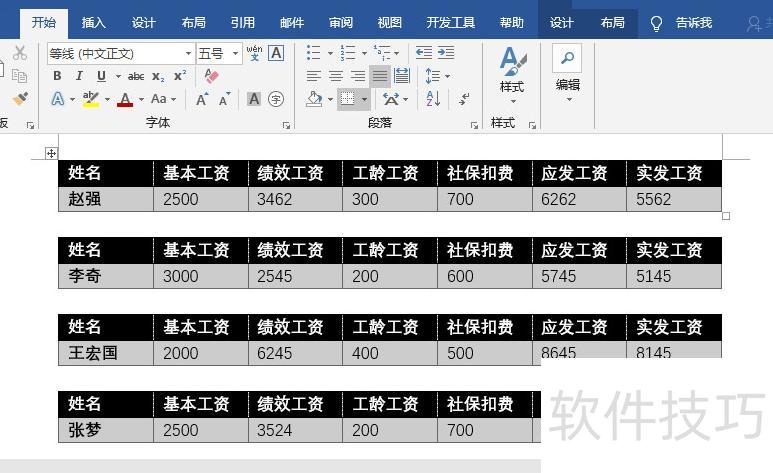Click the Borders button

tap(348, 99)
